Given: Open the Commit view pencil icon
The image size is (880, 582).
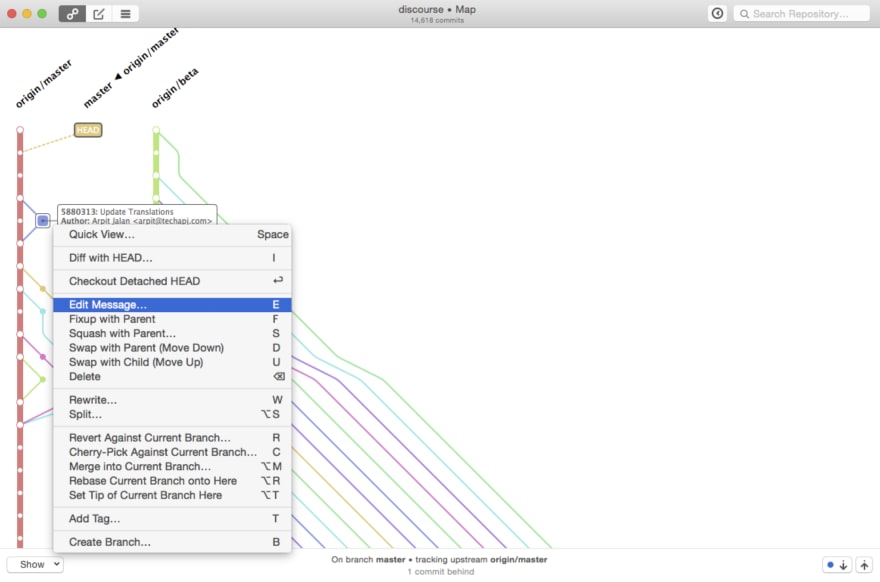Looking at the screenshot, I should click(99, 13).
